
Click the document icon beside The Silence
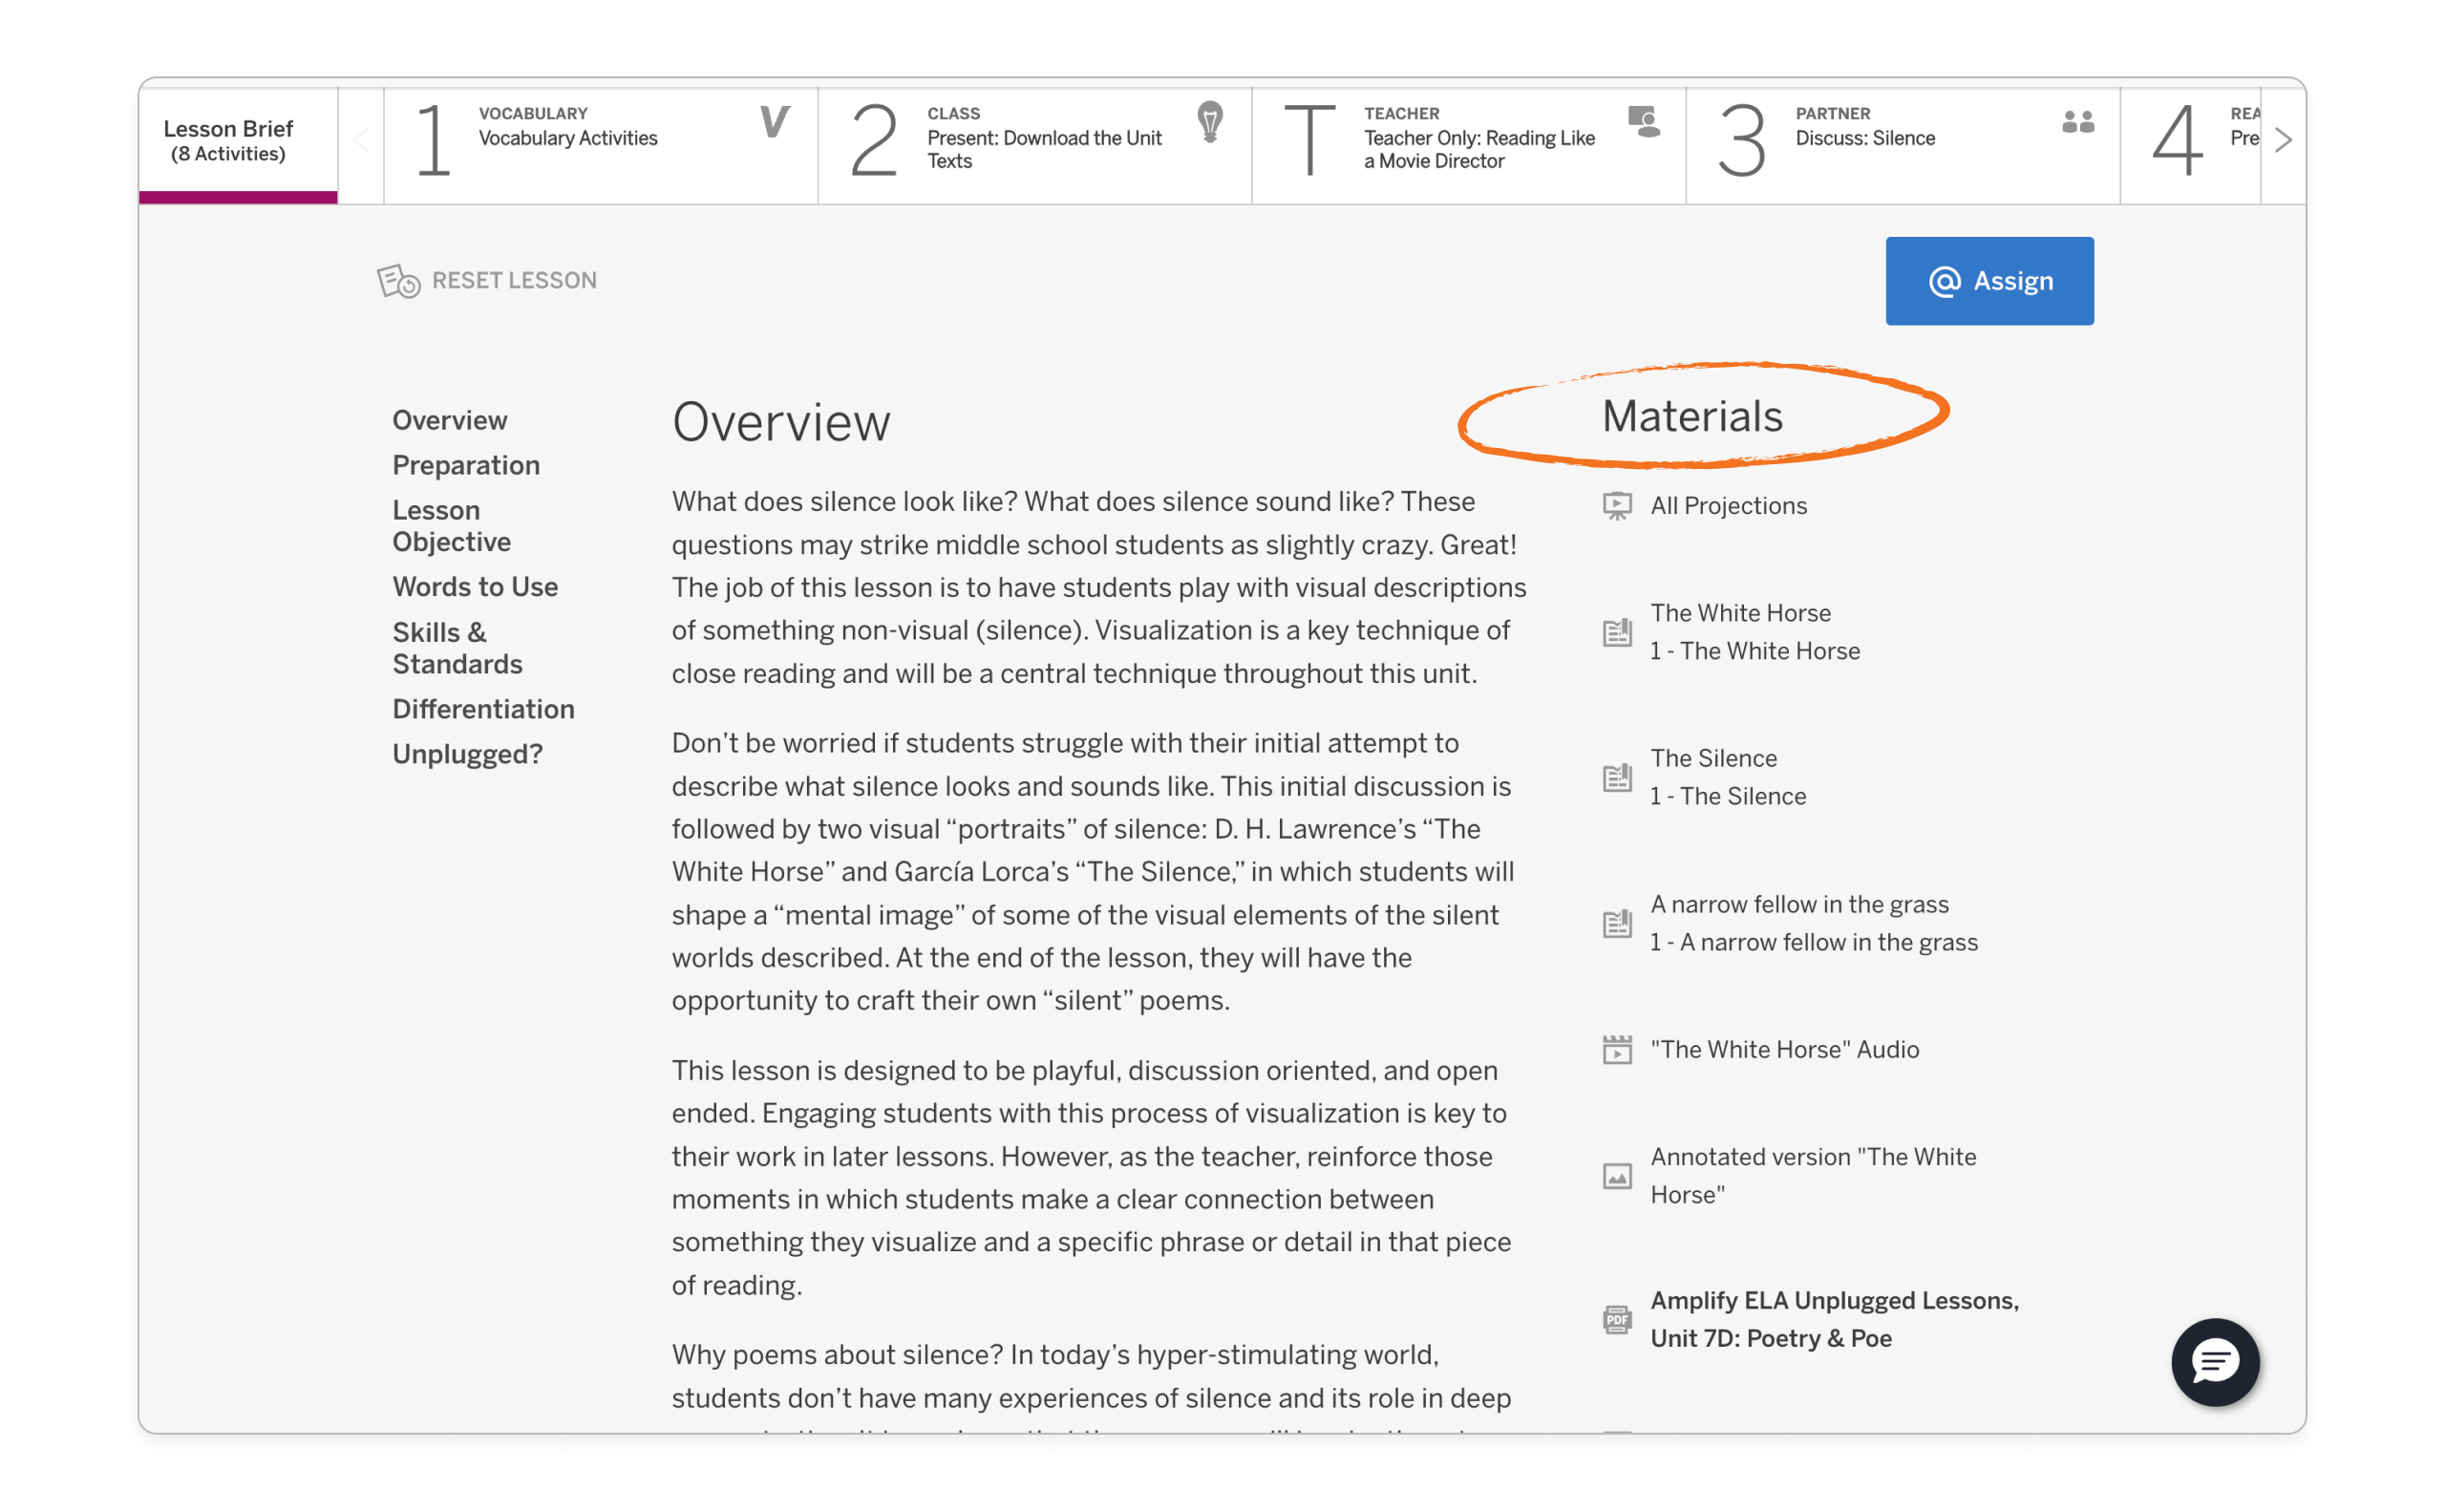tap(1617, 777)
